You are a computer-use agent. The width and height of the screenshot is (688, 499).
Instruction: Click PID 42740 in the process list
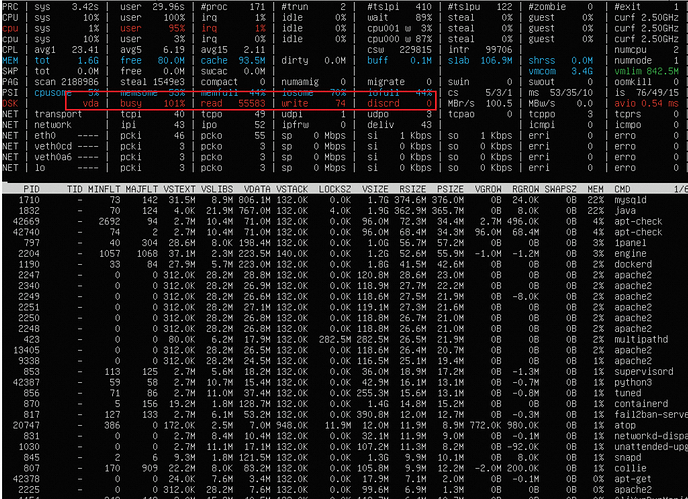tap(26, 232)
